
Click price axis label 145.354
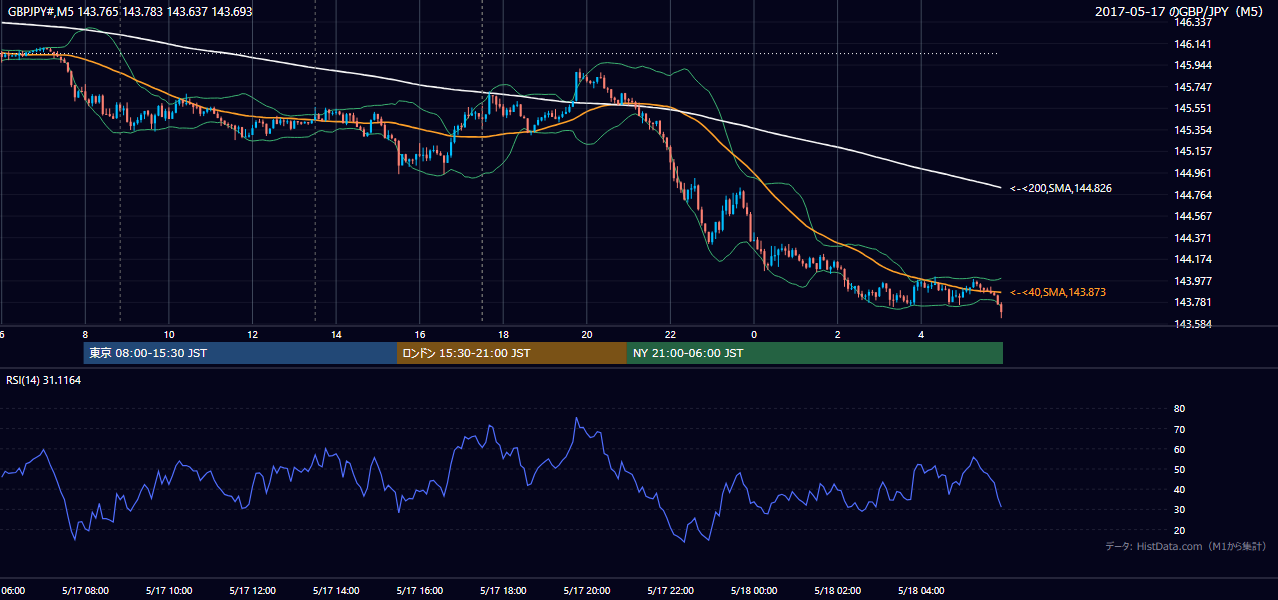pos(1192,130)
